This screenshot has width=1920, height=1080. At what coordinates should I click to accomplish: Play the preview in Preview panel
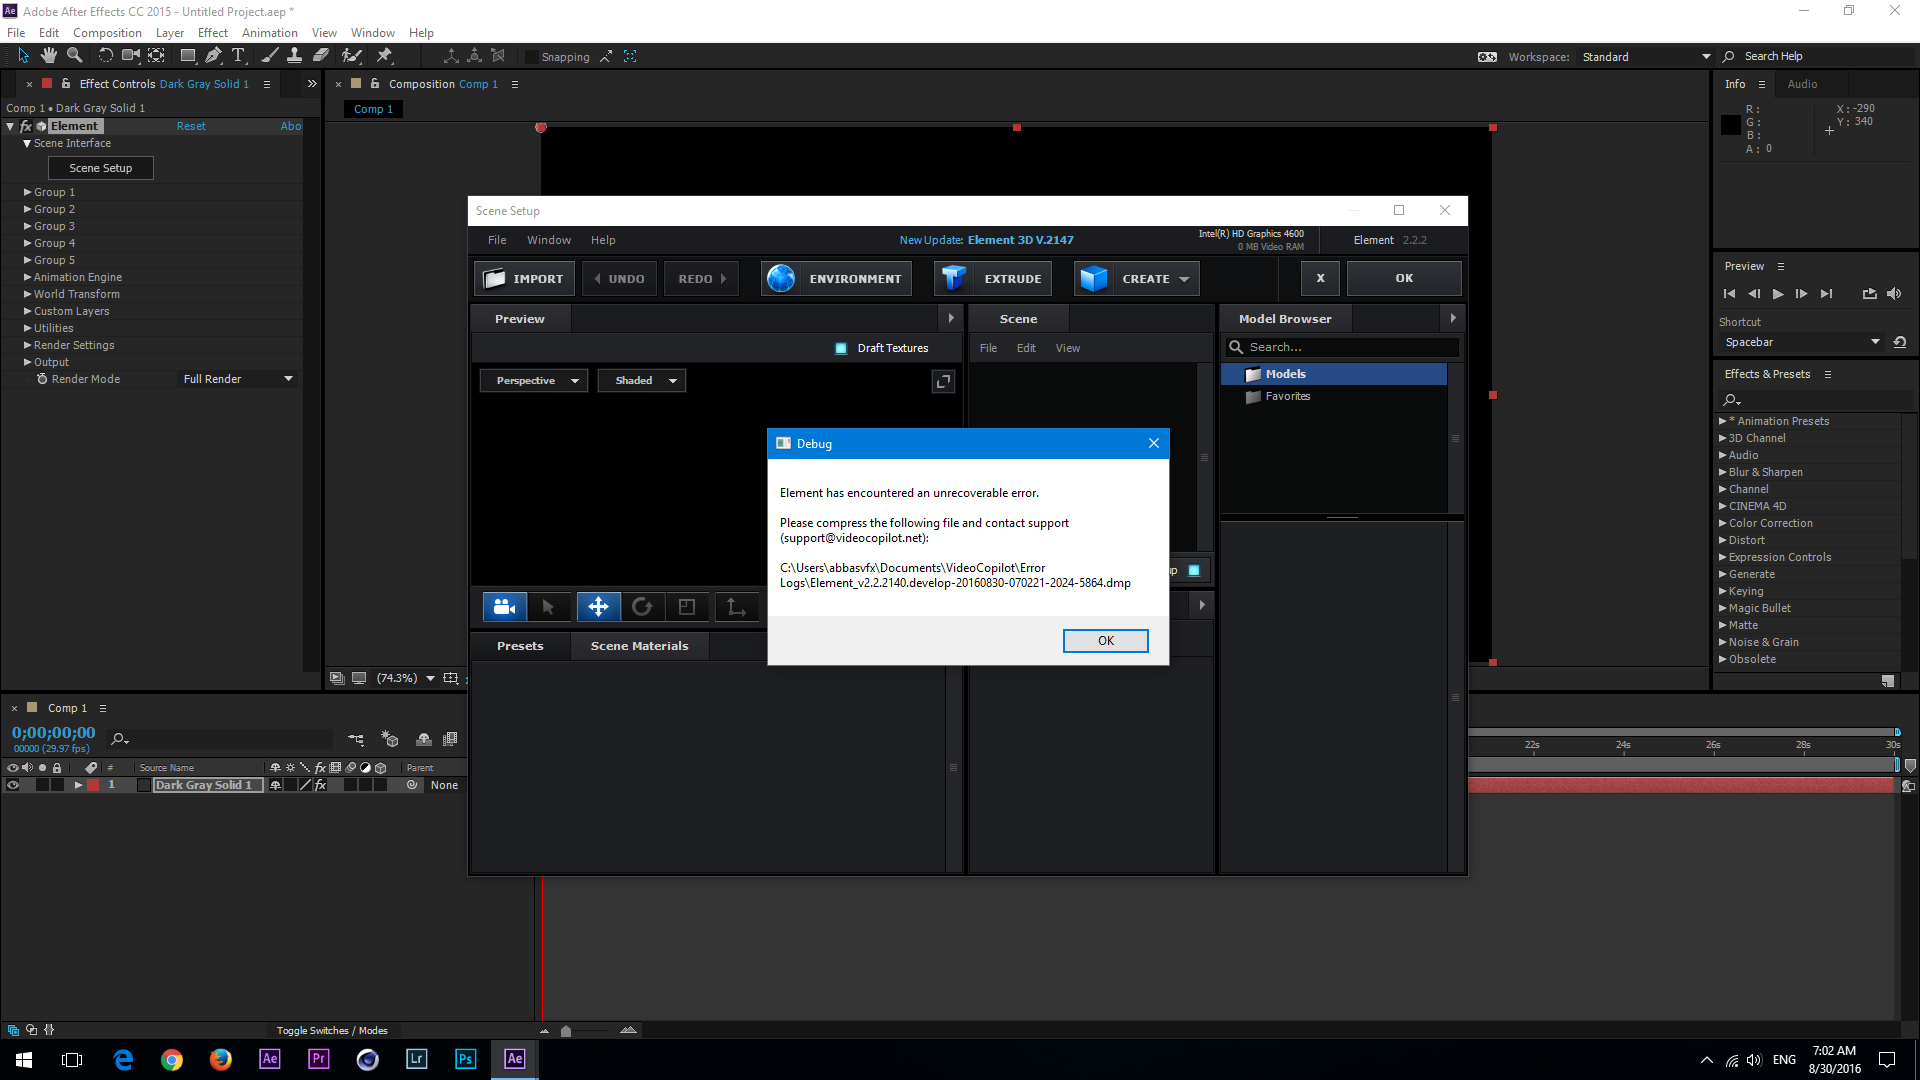coord(1778,294)
